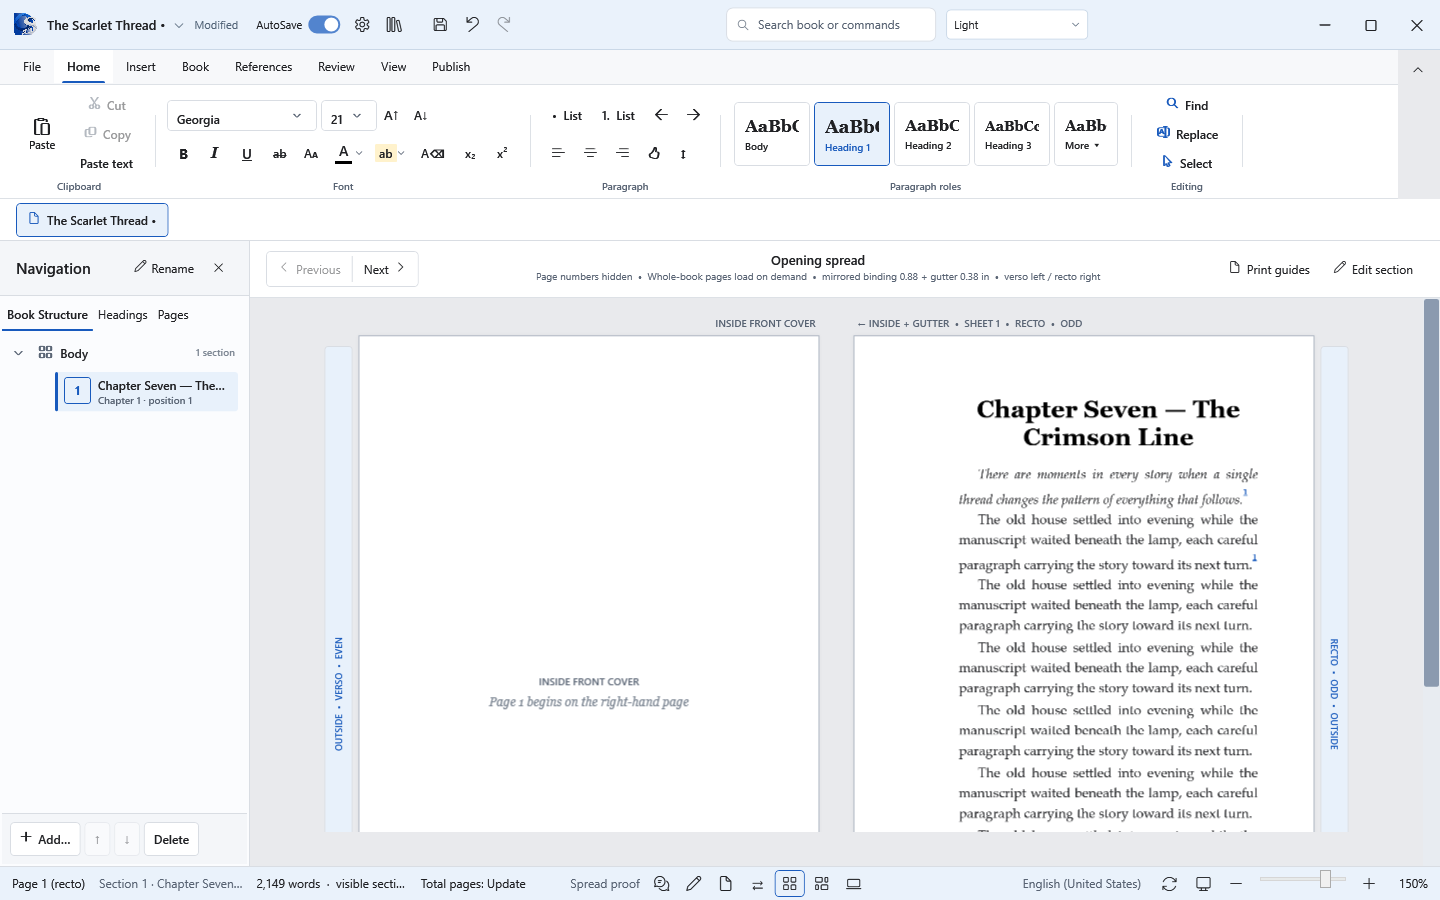This screenshot has width=1440, height=900.
Task: Decrease indent with left arrow
Action: click(x=661, y=115)
